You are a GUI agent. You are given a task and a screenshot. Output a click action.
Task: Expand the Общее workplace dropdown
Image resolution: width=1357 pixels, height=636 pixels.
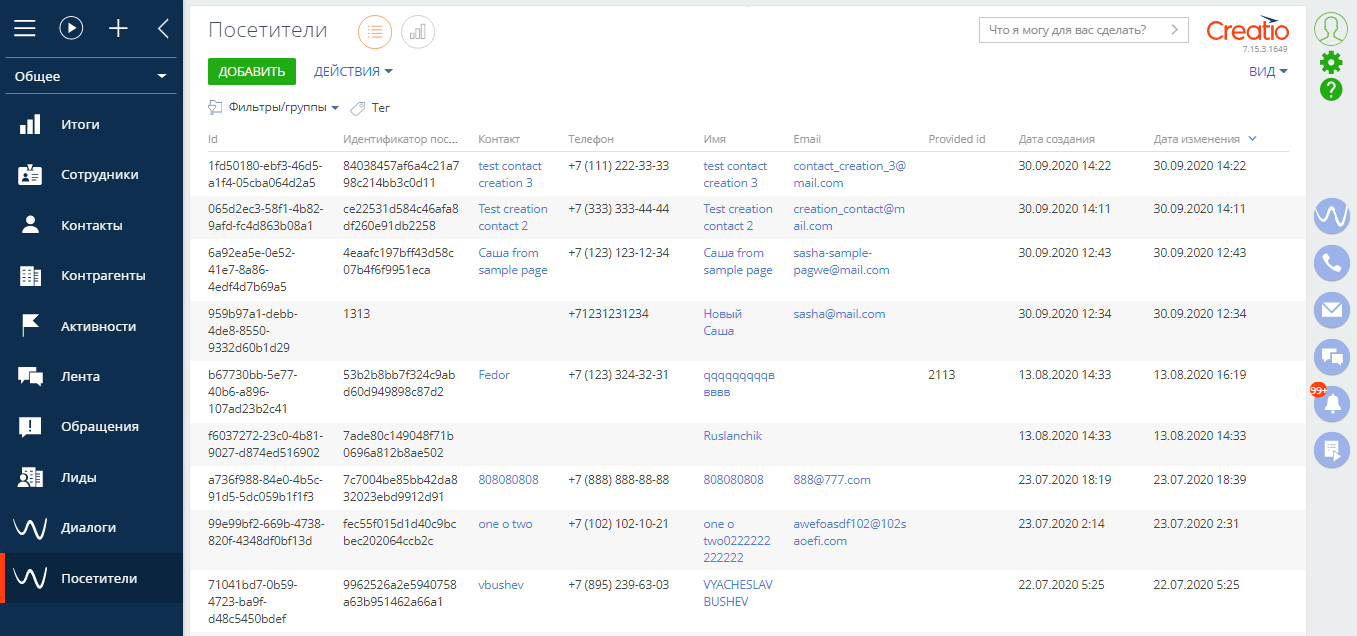[91, 77]
